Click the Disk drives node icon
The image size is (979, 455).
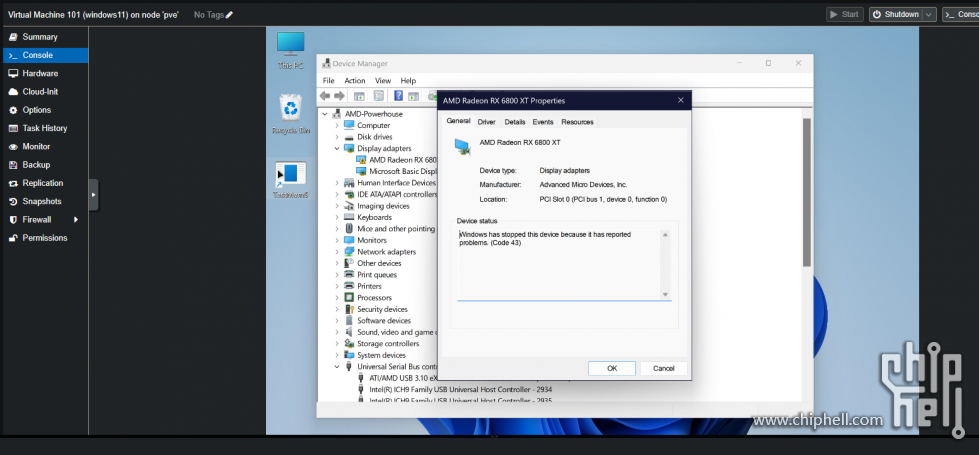pyautogui.click(x=349, y=137)
